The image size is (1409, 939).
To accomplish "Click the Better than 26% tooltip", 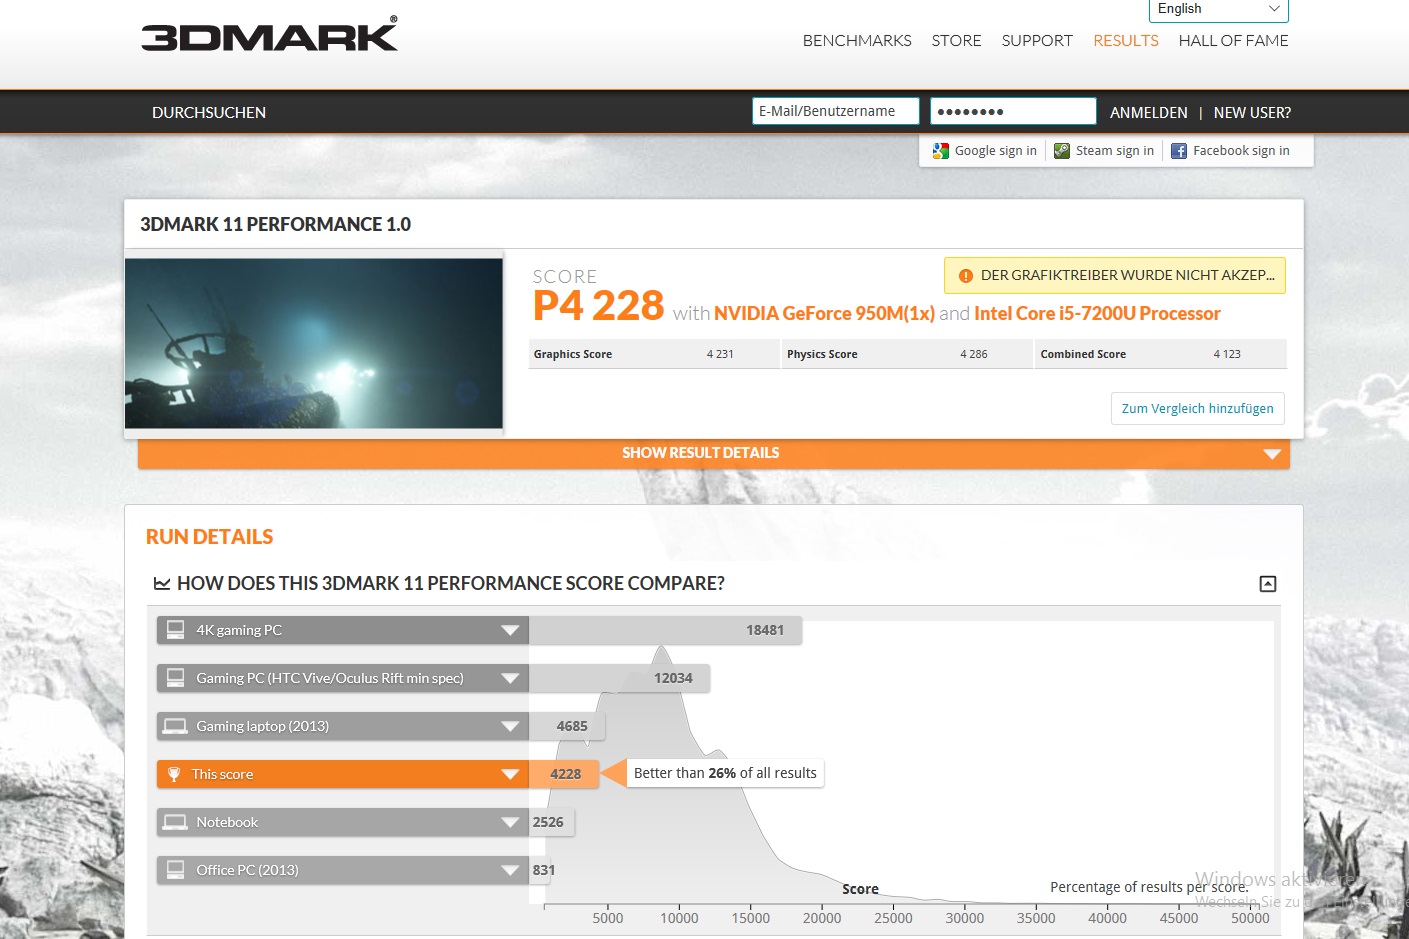I will tap(725, 773).
